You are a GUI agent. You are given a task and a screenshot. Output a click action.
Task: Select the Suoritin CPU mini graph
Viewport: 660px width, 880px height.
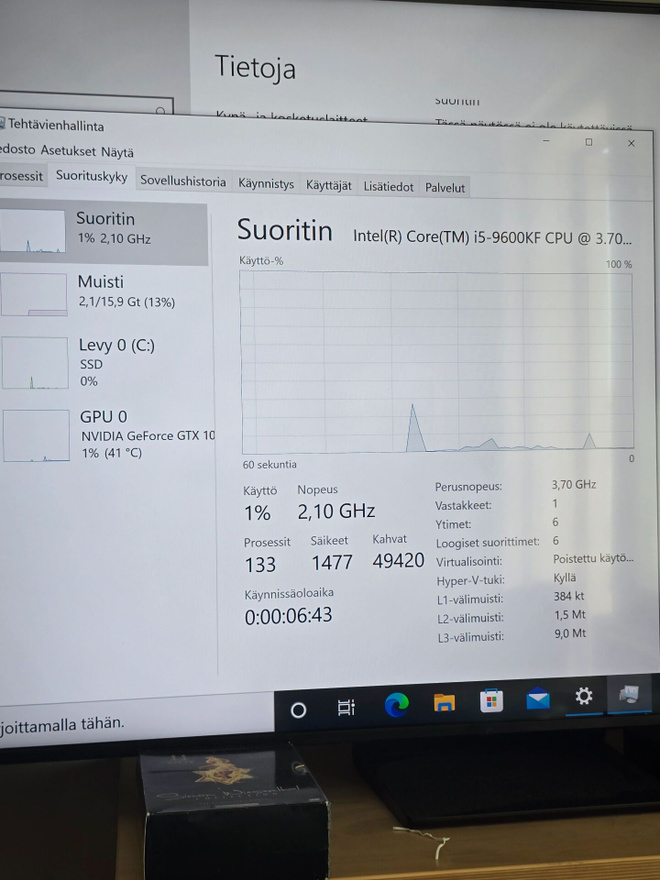(x=32, y=231)
